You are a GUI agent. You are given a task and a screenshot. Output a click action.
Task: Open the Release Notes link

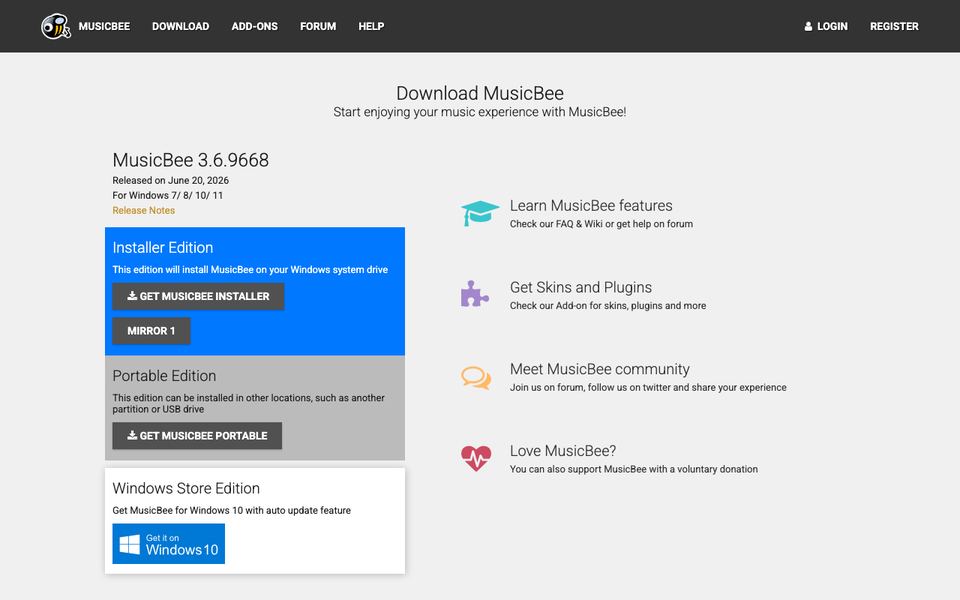click(x=143, y=210)
